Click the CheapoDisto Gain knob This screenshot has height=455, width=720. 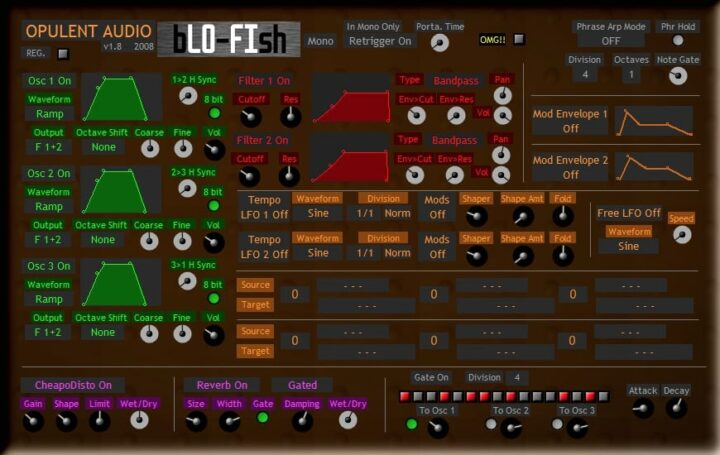point(33,422)
